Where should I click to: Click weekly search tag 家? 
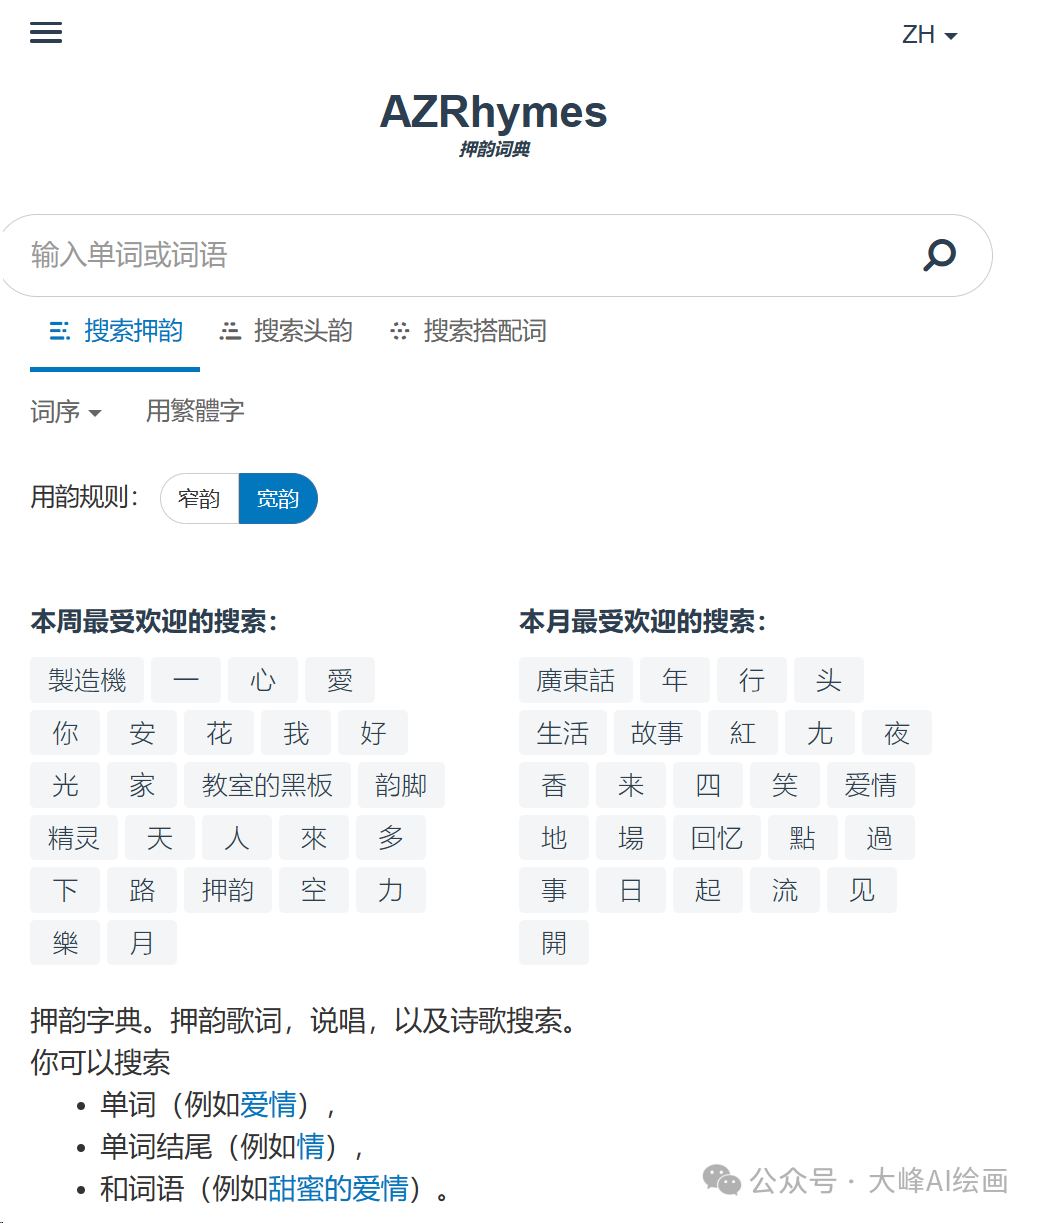pos(142,785)
